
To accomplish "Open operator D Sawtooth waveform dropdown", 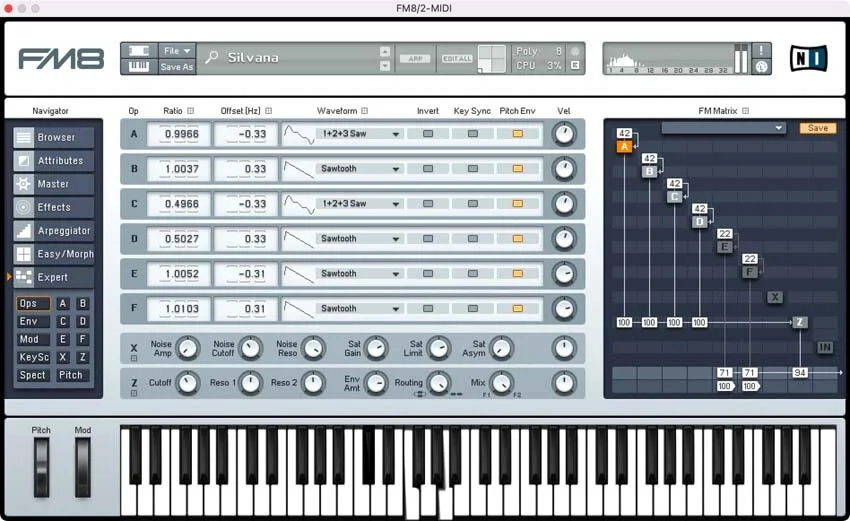I will pos(359,239).
